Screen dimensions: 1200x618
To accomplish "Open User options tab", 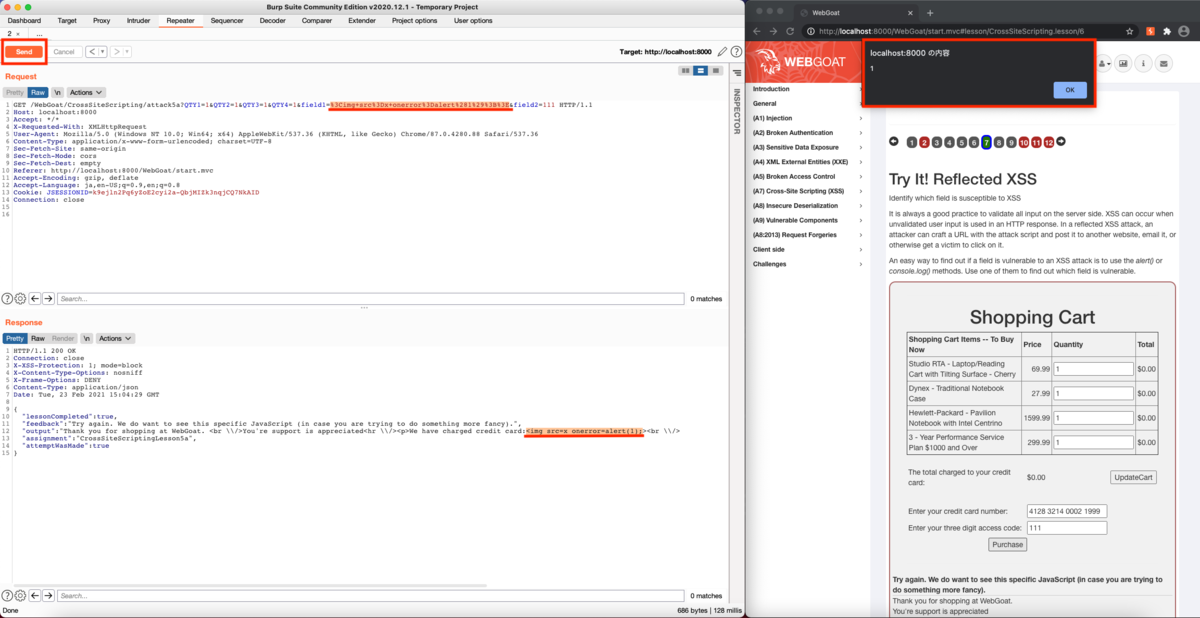I will point(473,20).
